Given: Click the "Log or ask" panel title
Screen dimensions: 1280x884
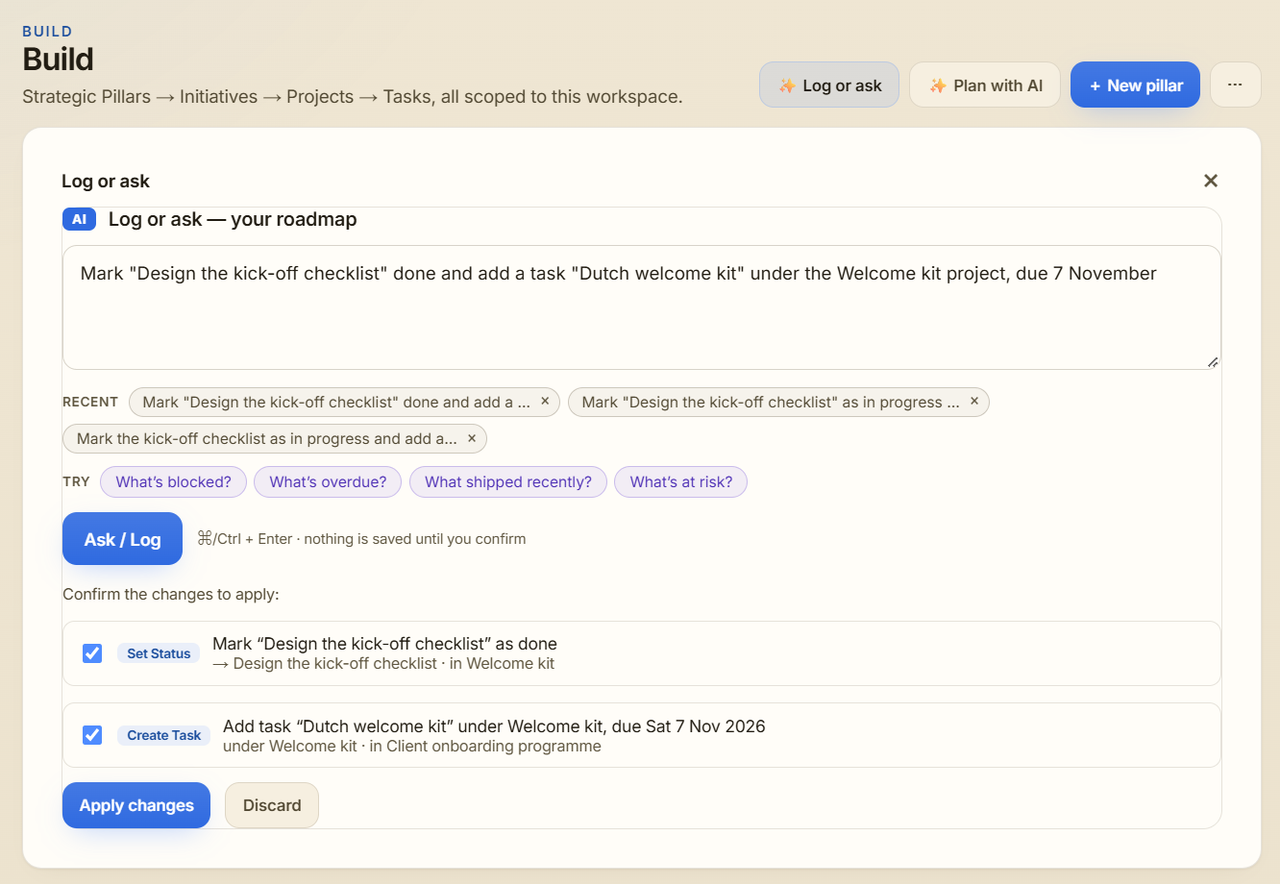Looking at the screenshot, I should (106, 181).
